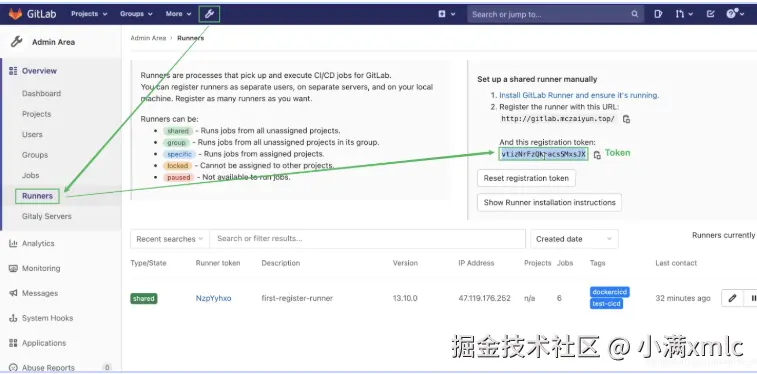The image size is (757, 374).
Task: Open Abuse Reports in sidebar
Action: (48, 368)
